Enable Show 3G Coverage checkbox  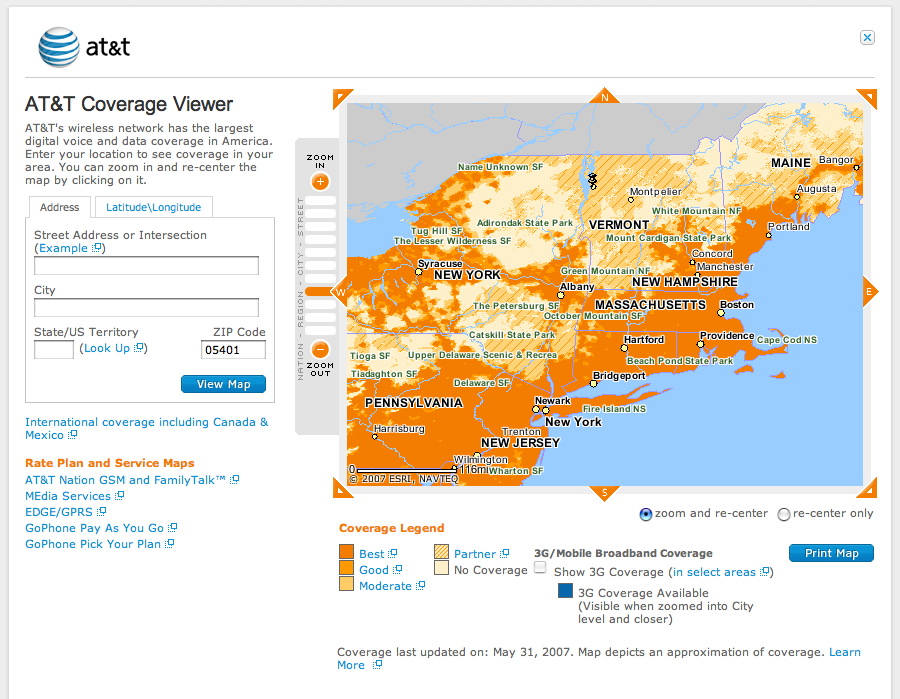pyautogui.click(x=540, y=568)
